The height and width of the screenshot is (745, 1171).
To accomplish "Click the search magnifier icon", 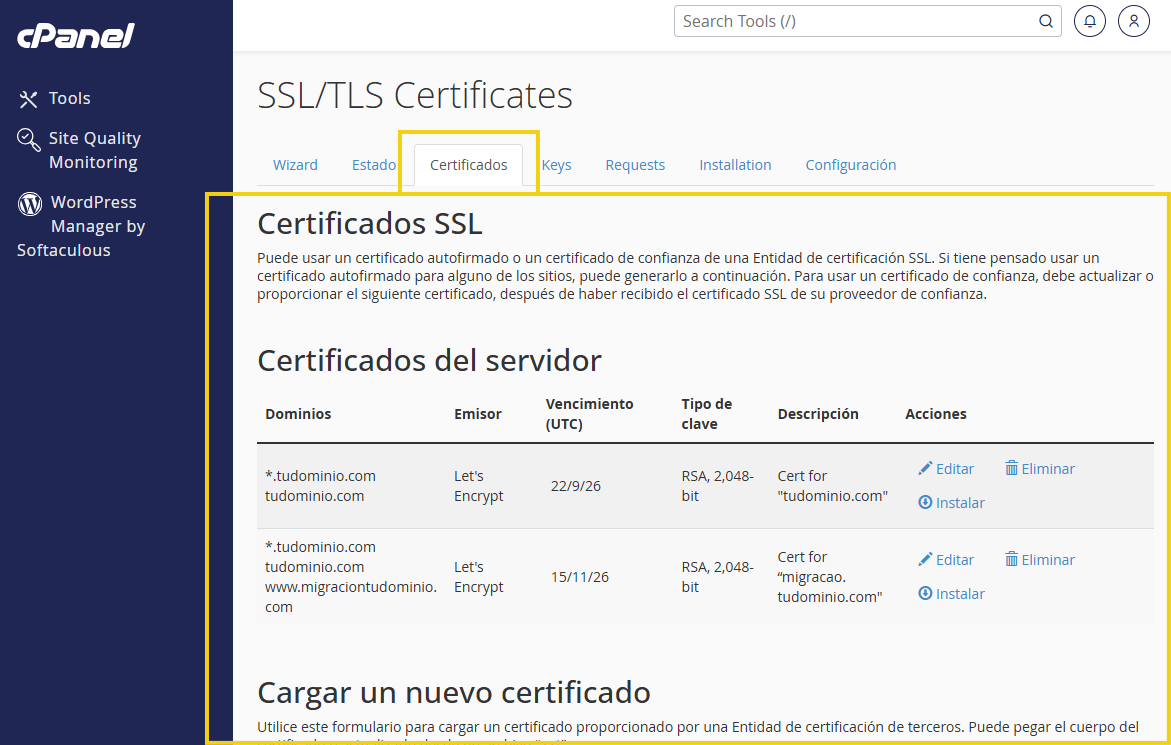I will 1046,21.
